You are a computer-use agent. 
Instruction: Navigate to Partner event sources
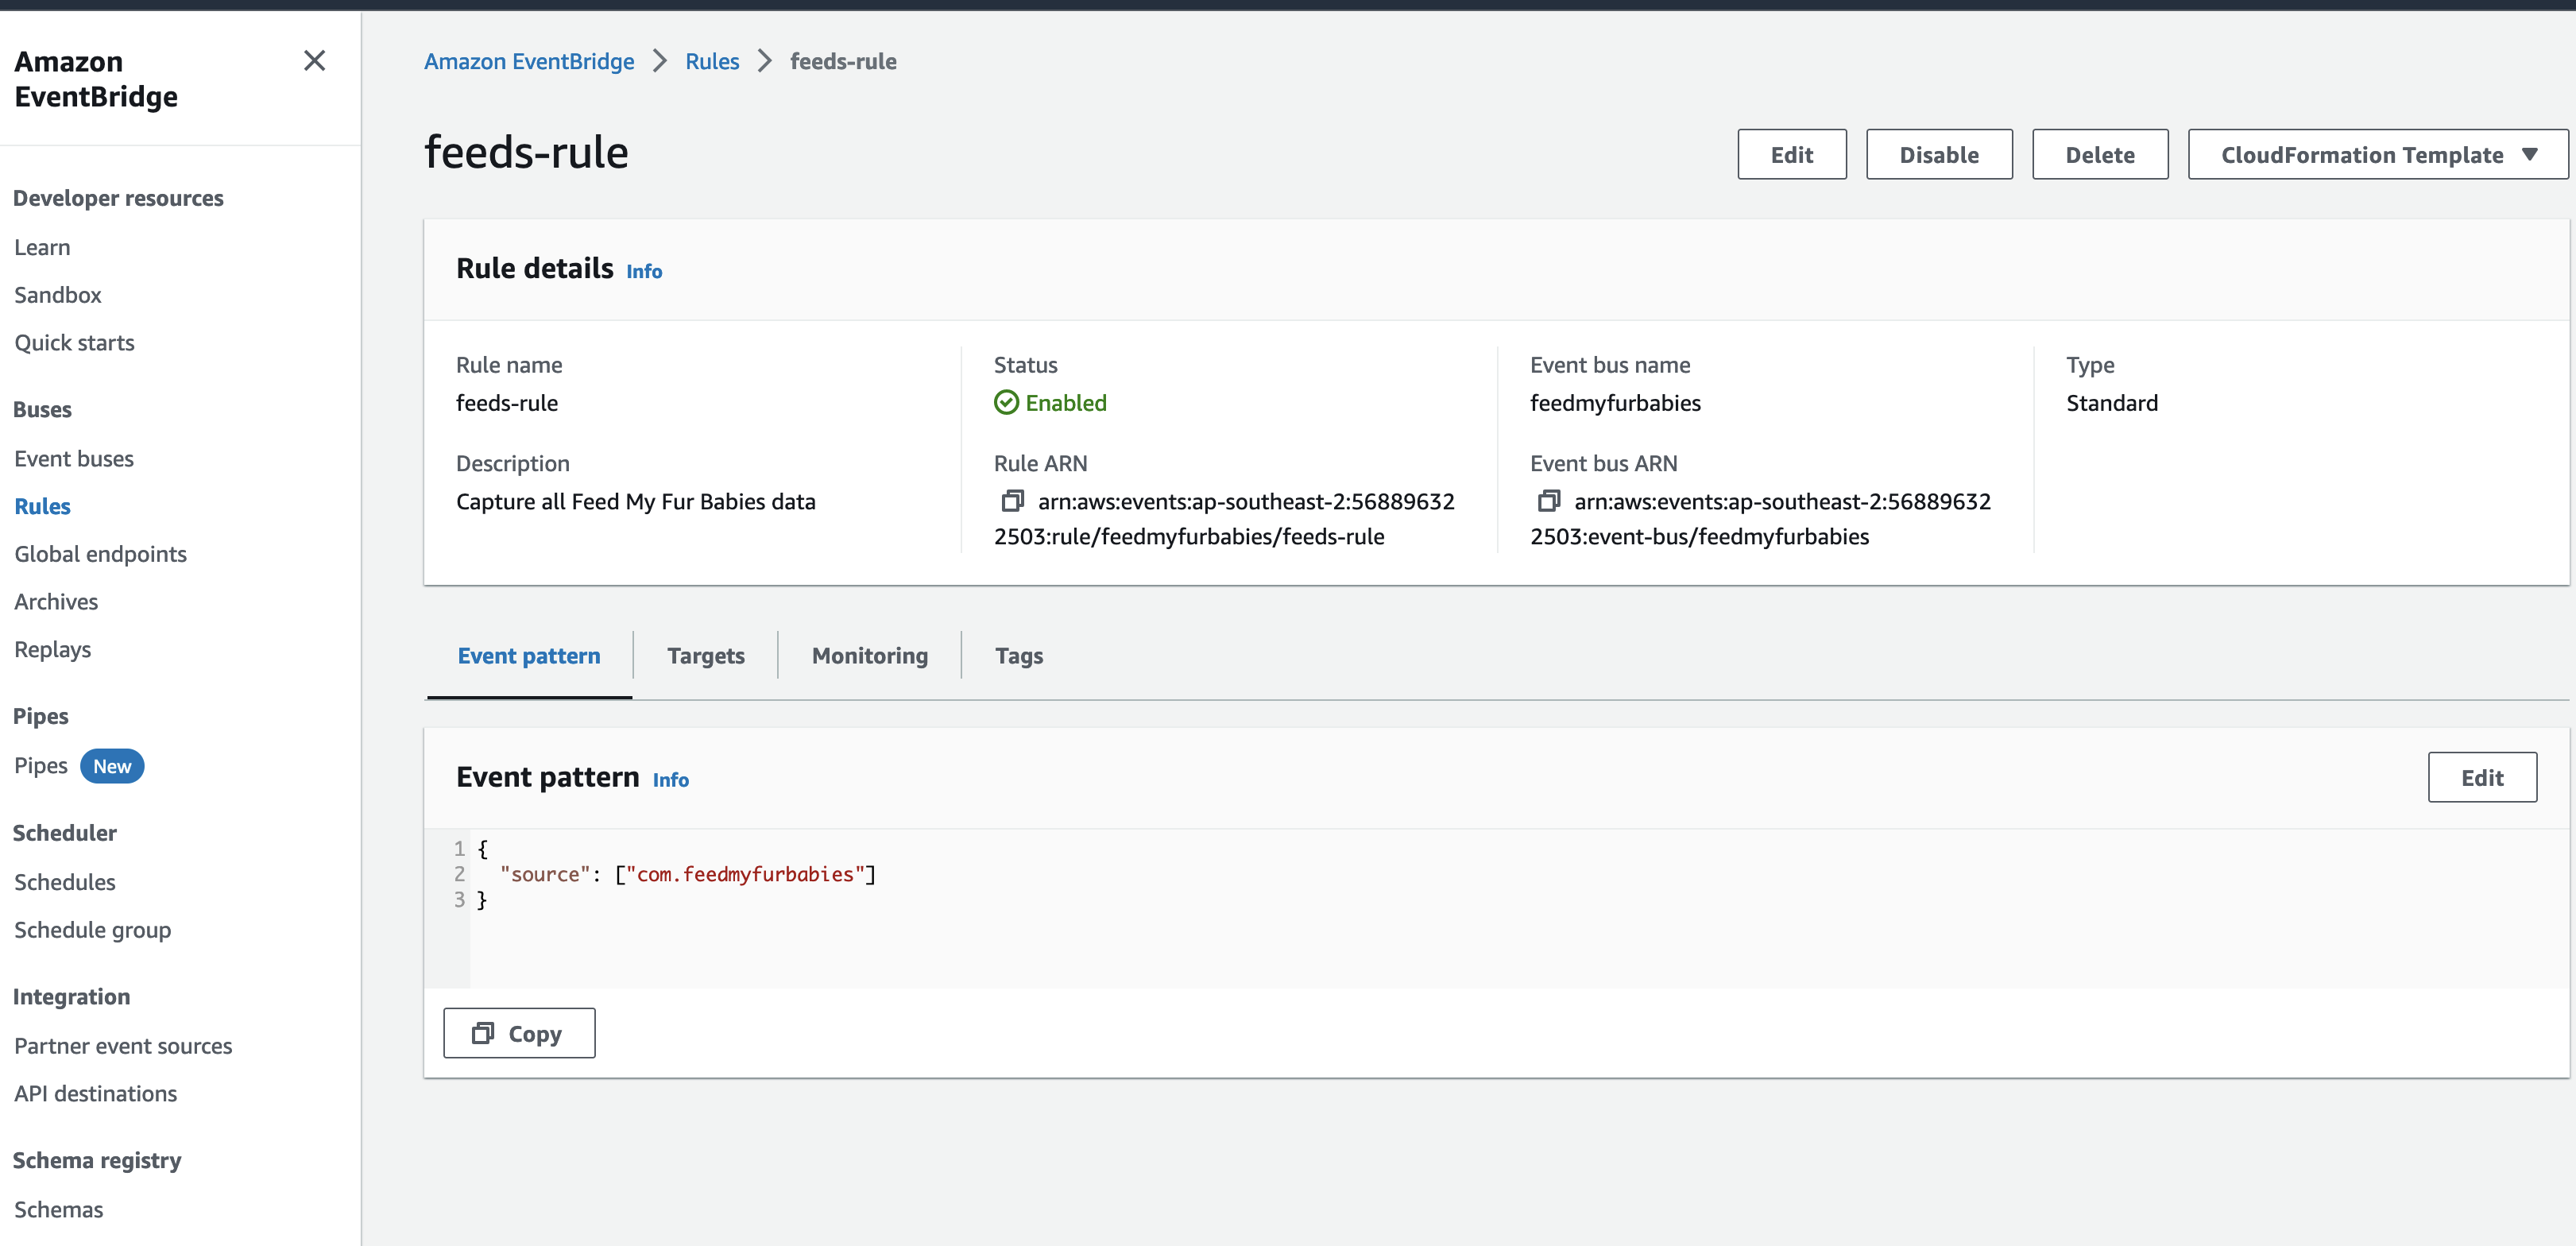point(123,1045)
